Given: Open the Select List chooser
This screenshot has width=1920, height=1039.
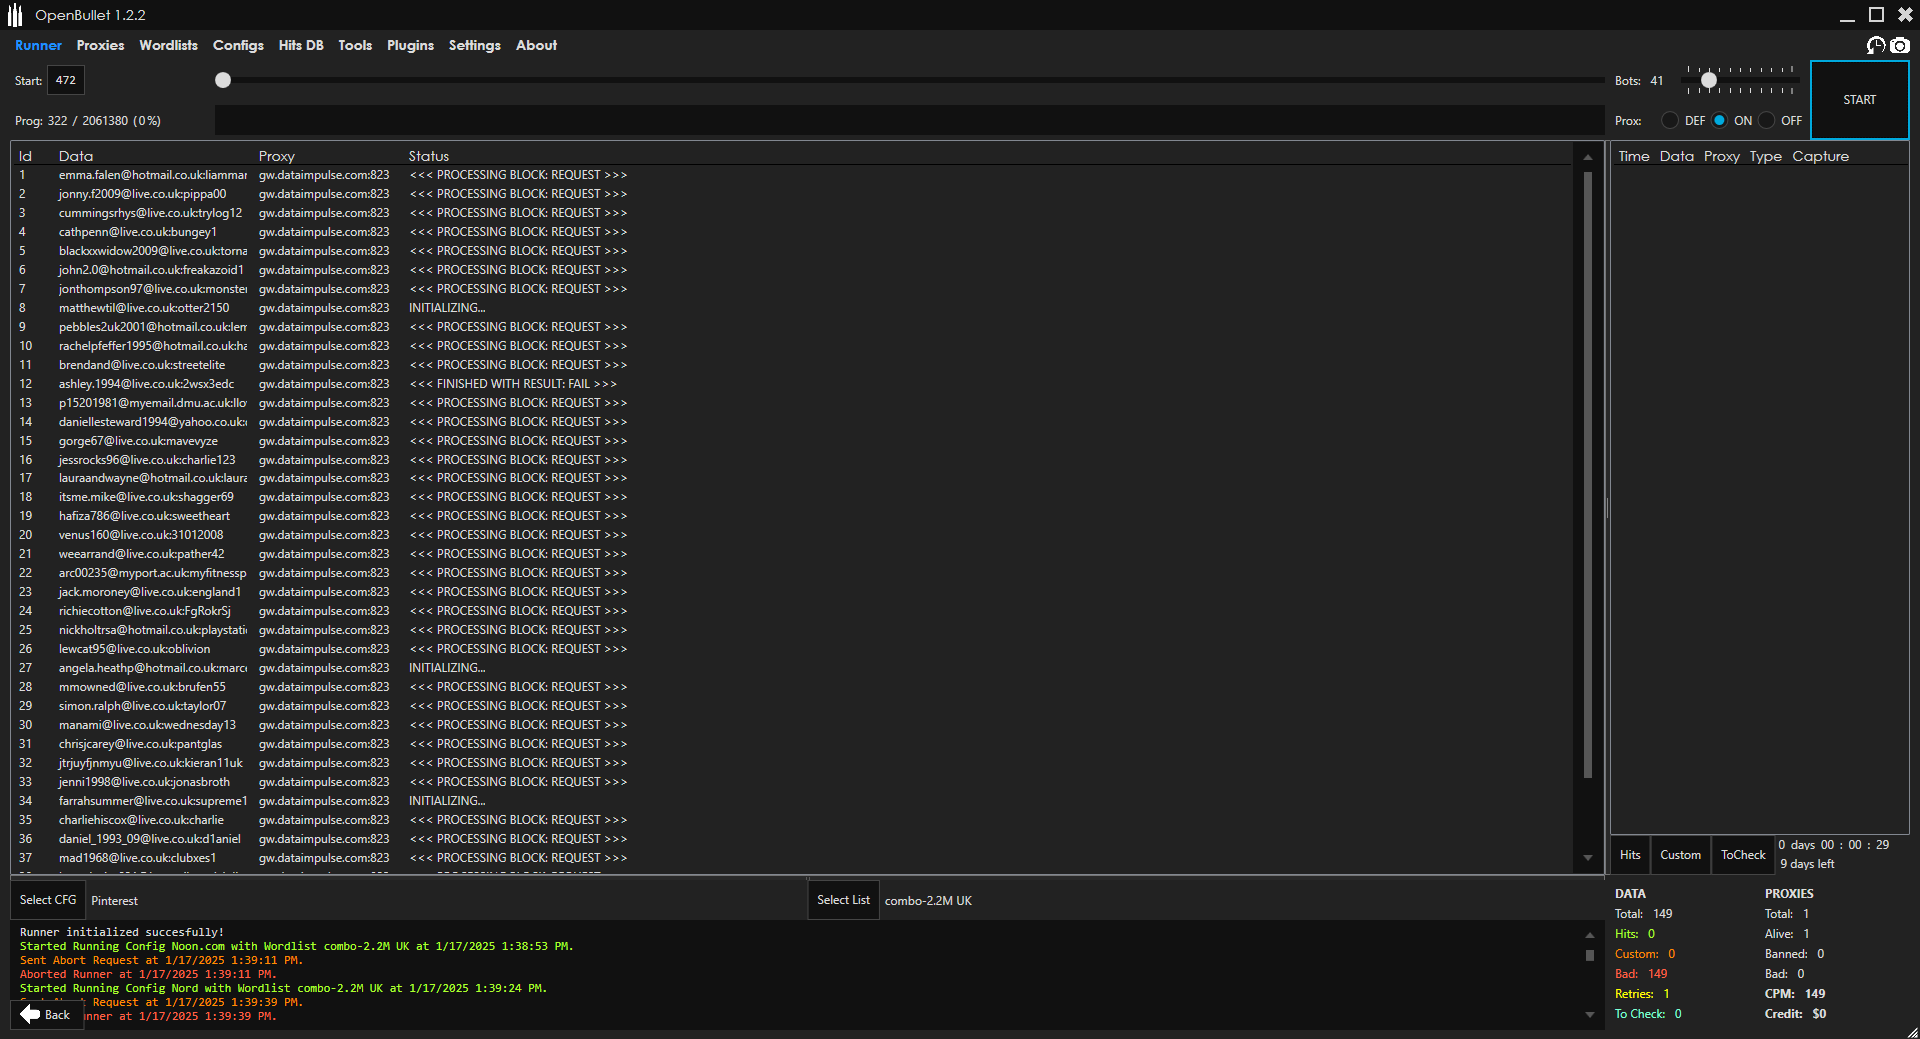Looking at the screenshot, I should coord(843,900).
